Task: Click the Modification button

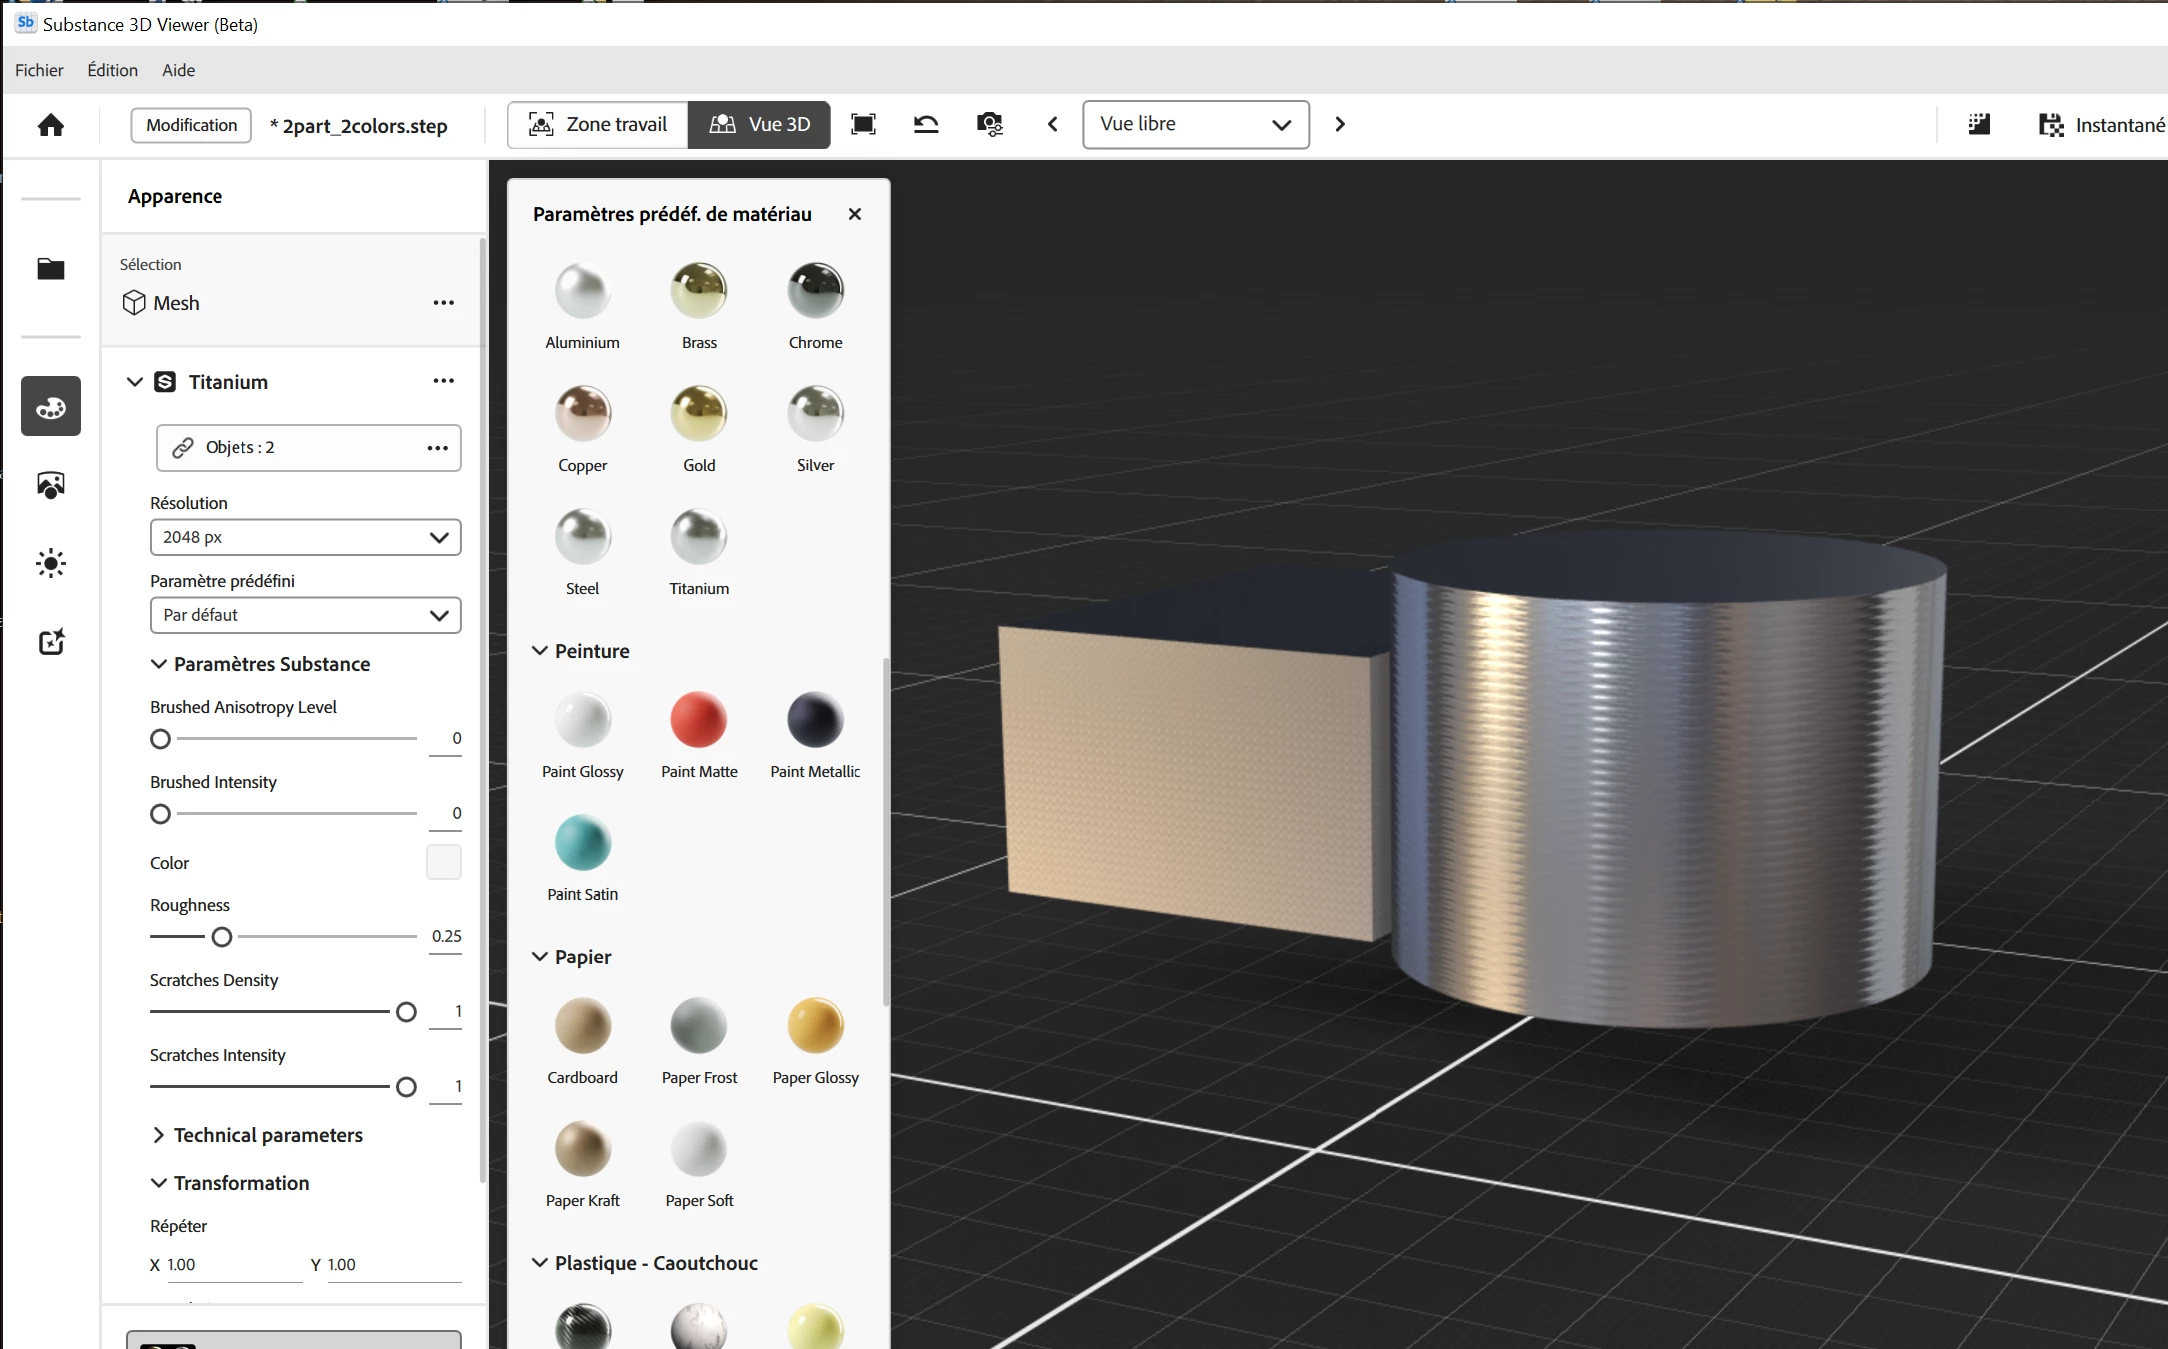Action: coord(191,125)
